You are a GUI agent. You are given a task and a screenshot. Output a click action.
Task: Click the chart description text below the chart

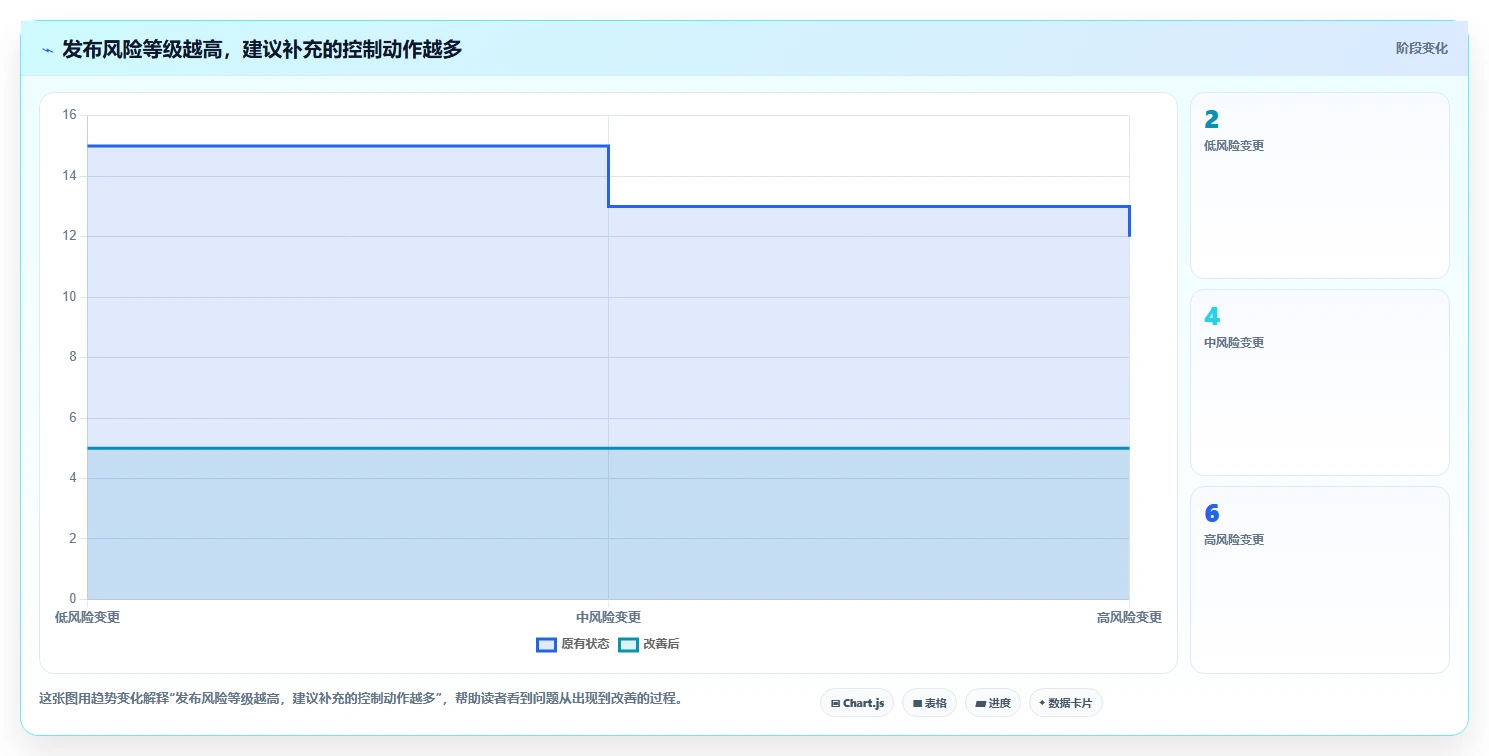coord(361,699)
